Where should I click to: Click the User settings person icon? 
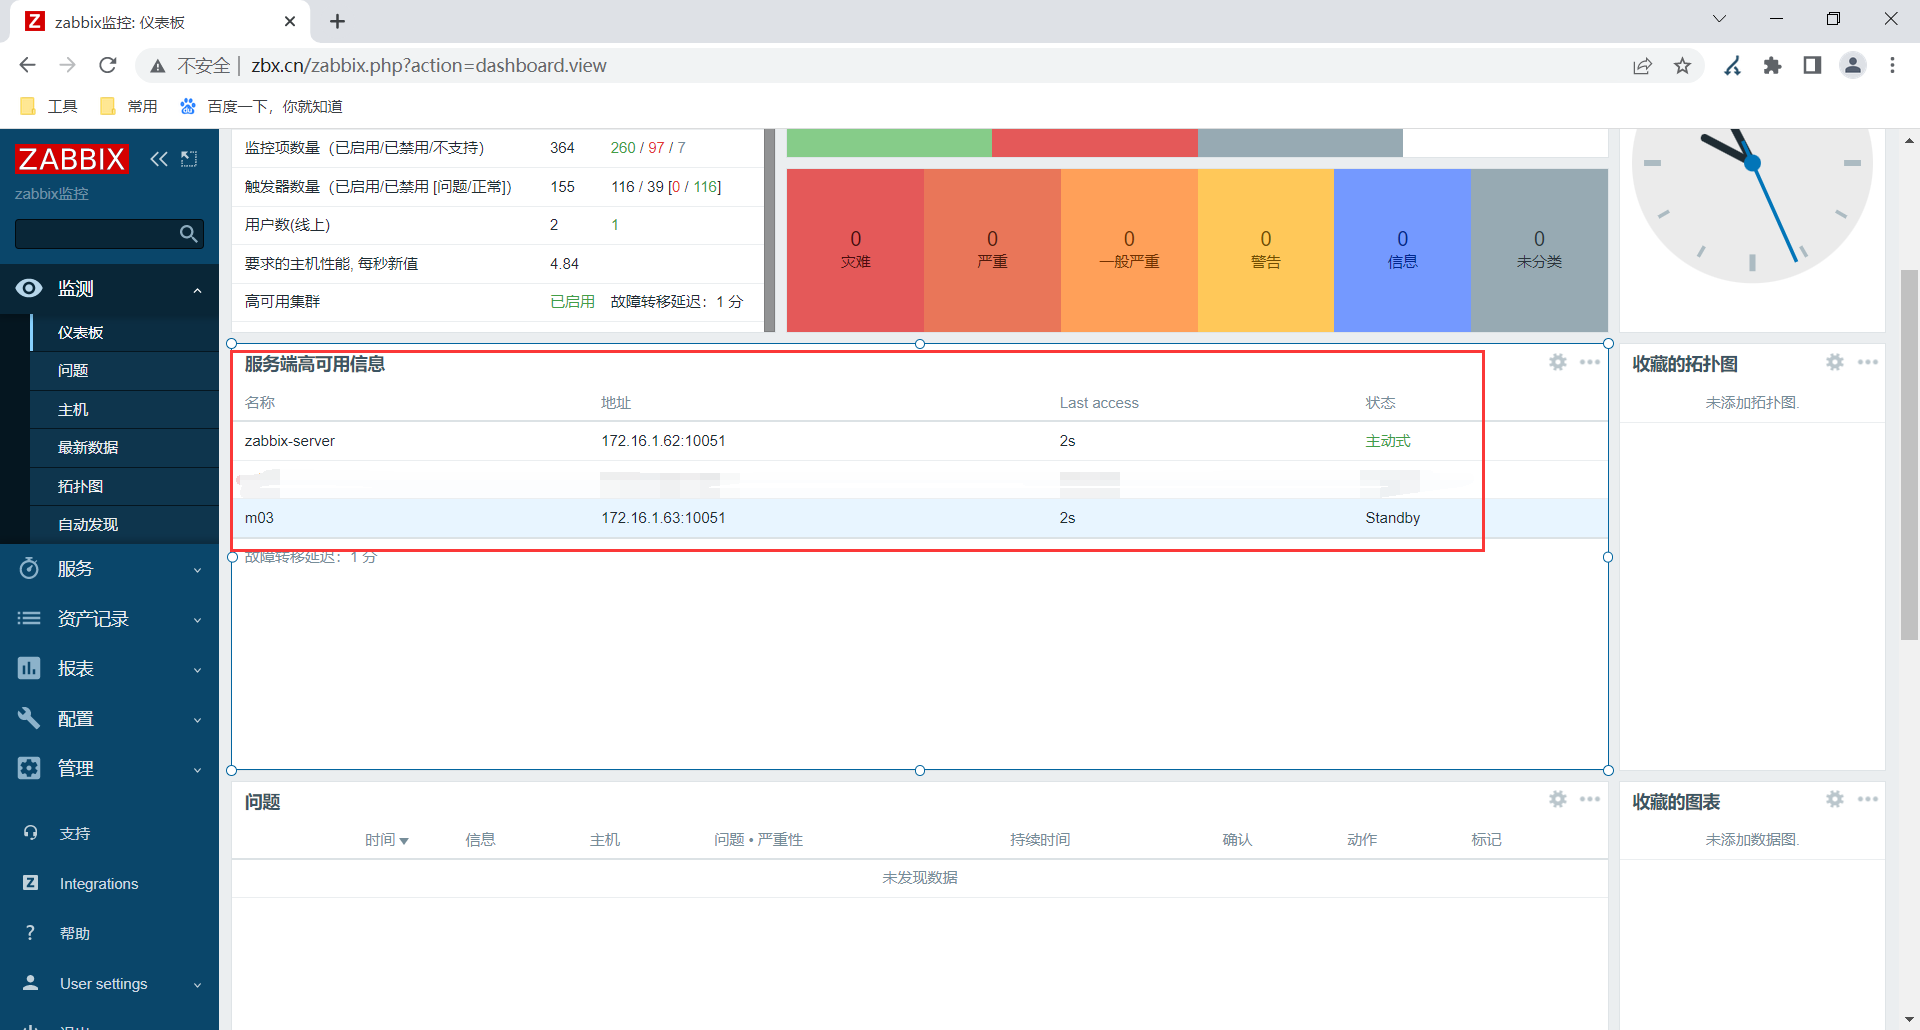click(31, 983)
